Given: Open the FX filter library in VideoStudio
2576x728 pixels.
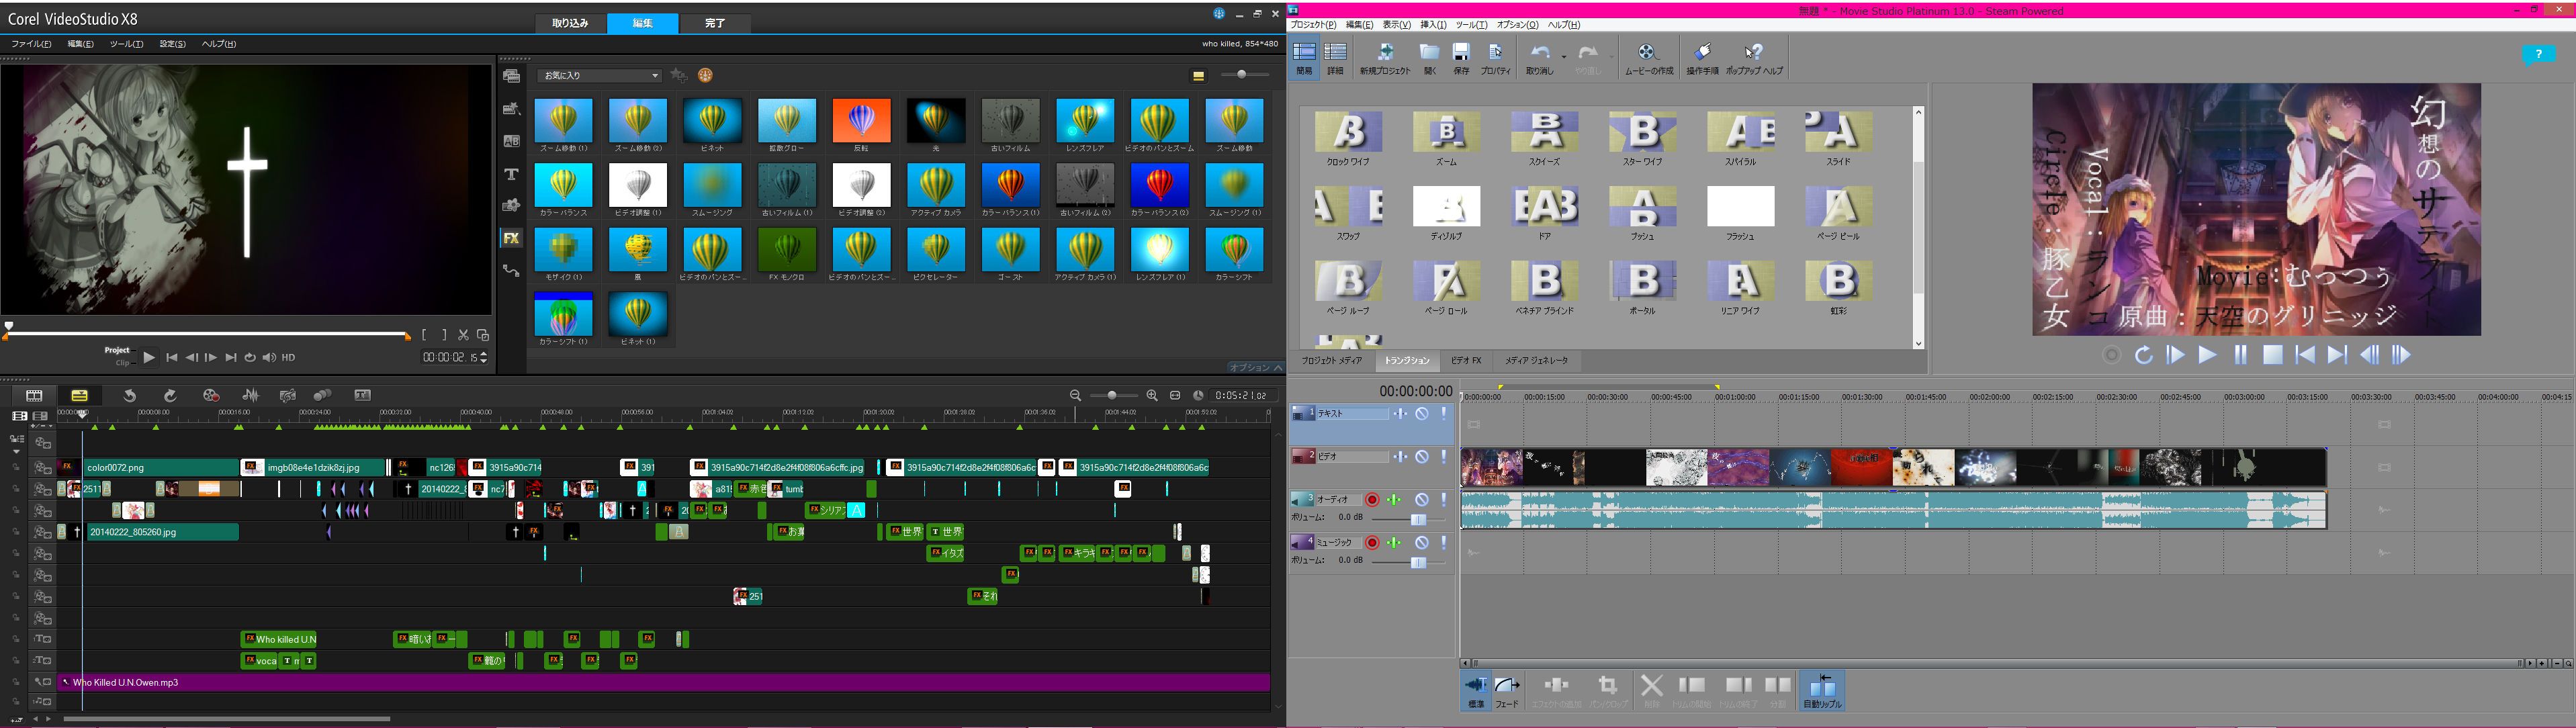Looking at the screenshot, I should (511, 238).
